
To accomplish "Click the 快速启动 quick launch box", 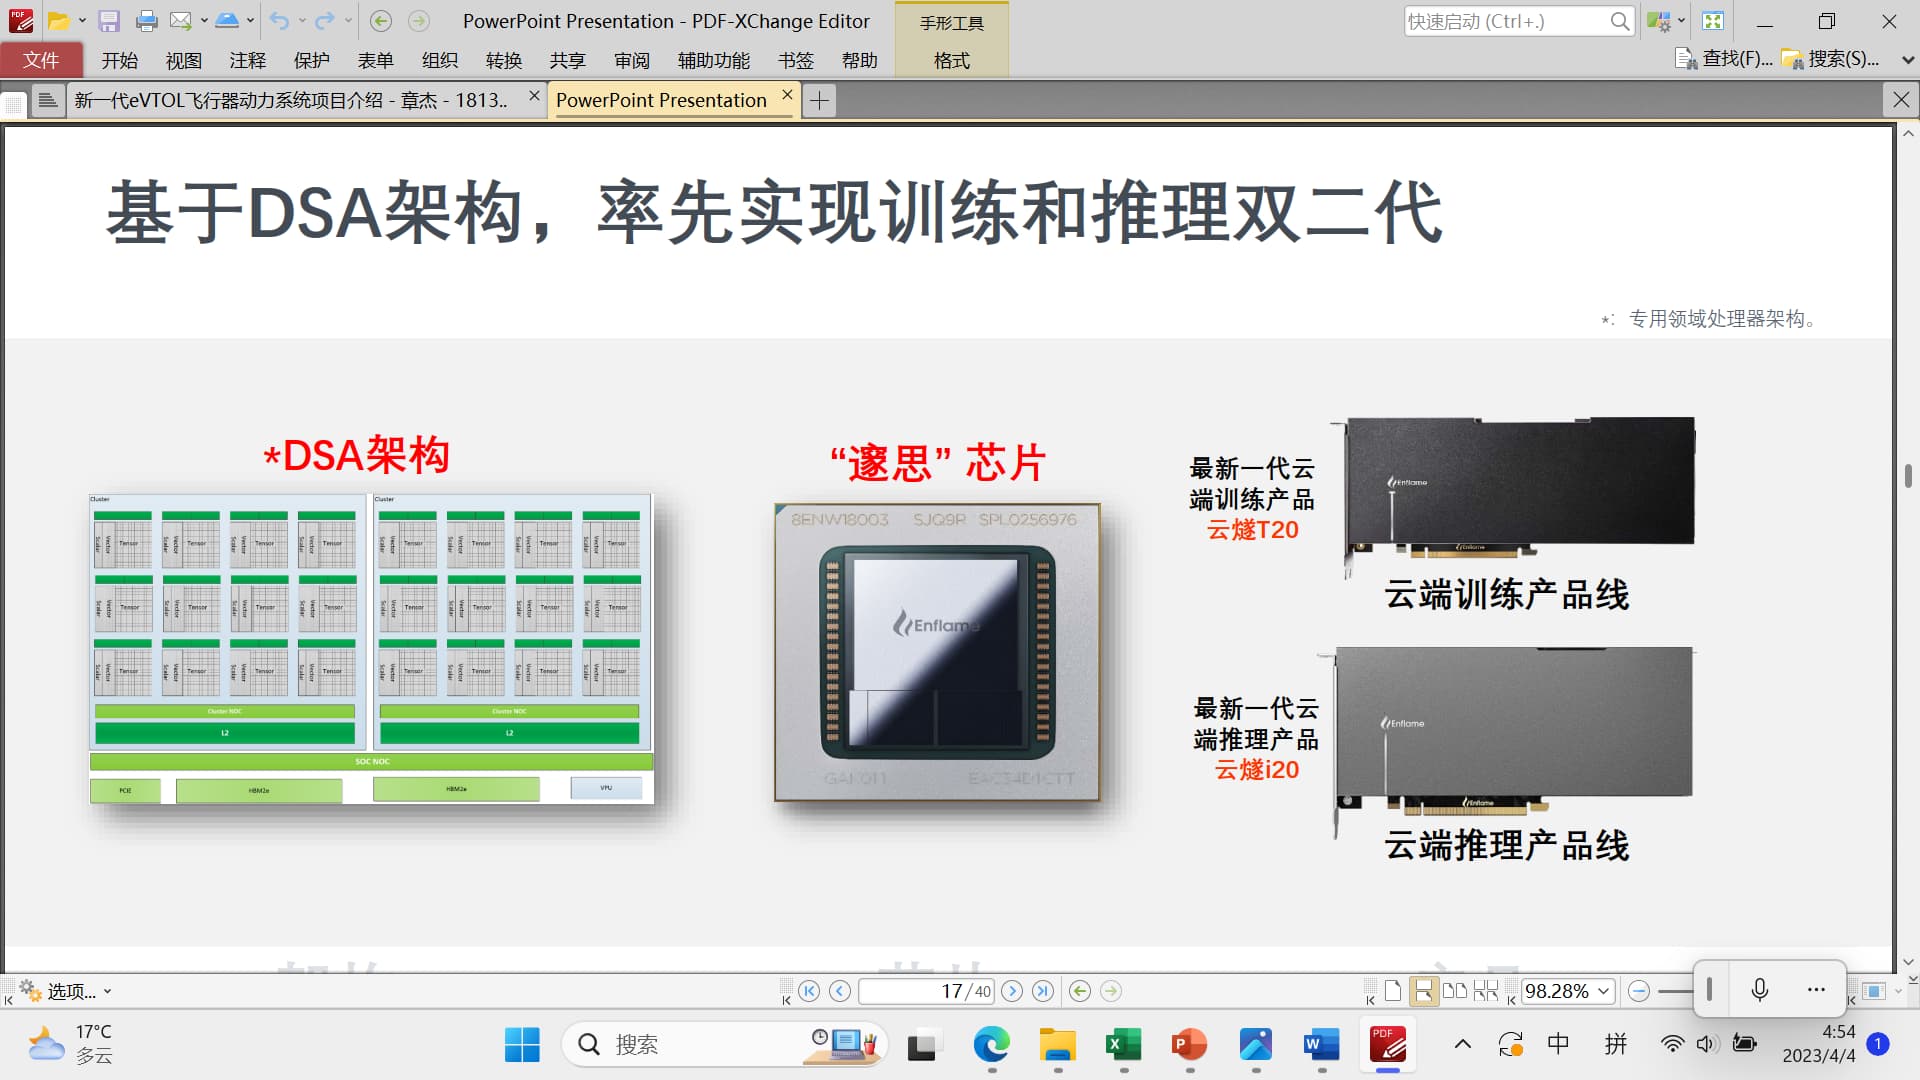I will click(x=1519, y=21).
